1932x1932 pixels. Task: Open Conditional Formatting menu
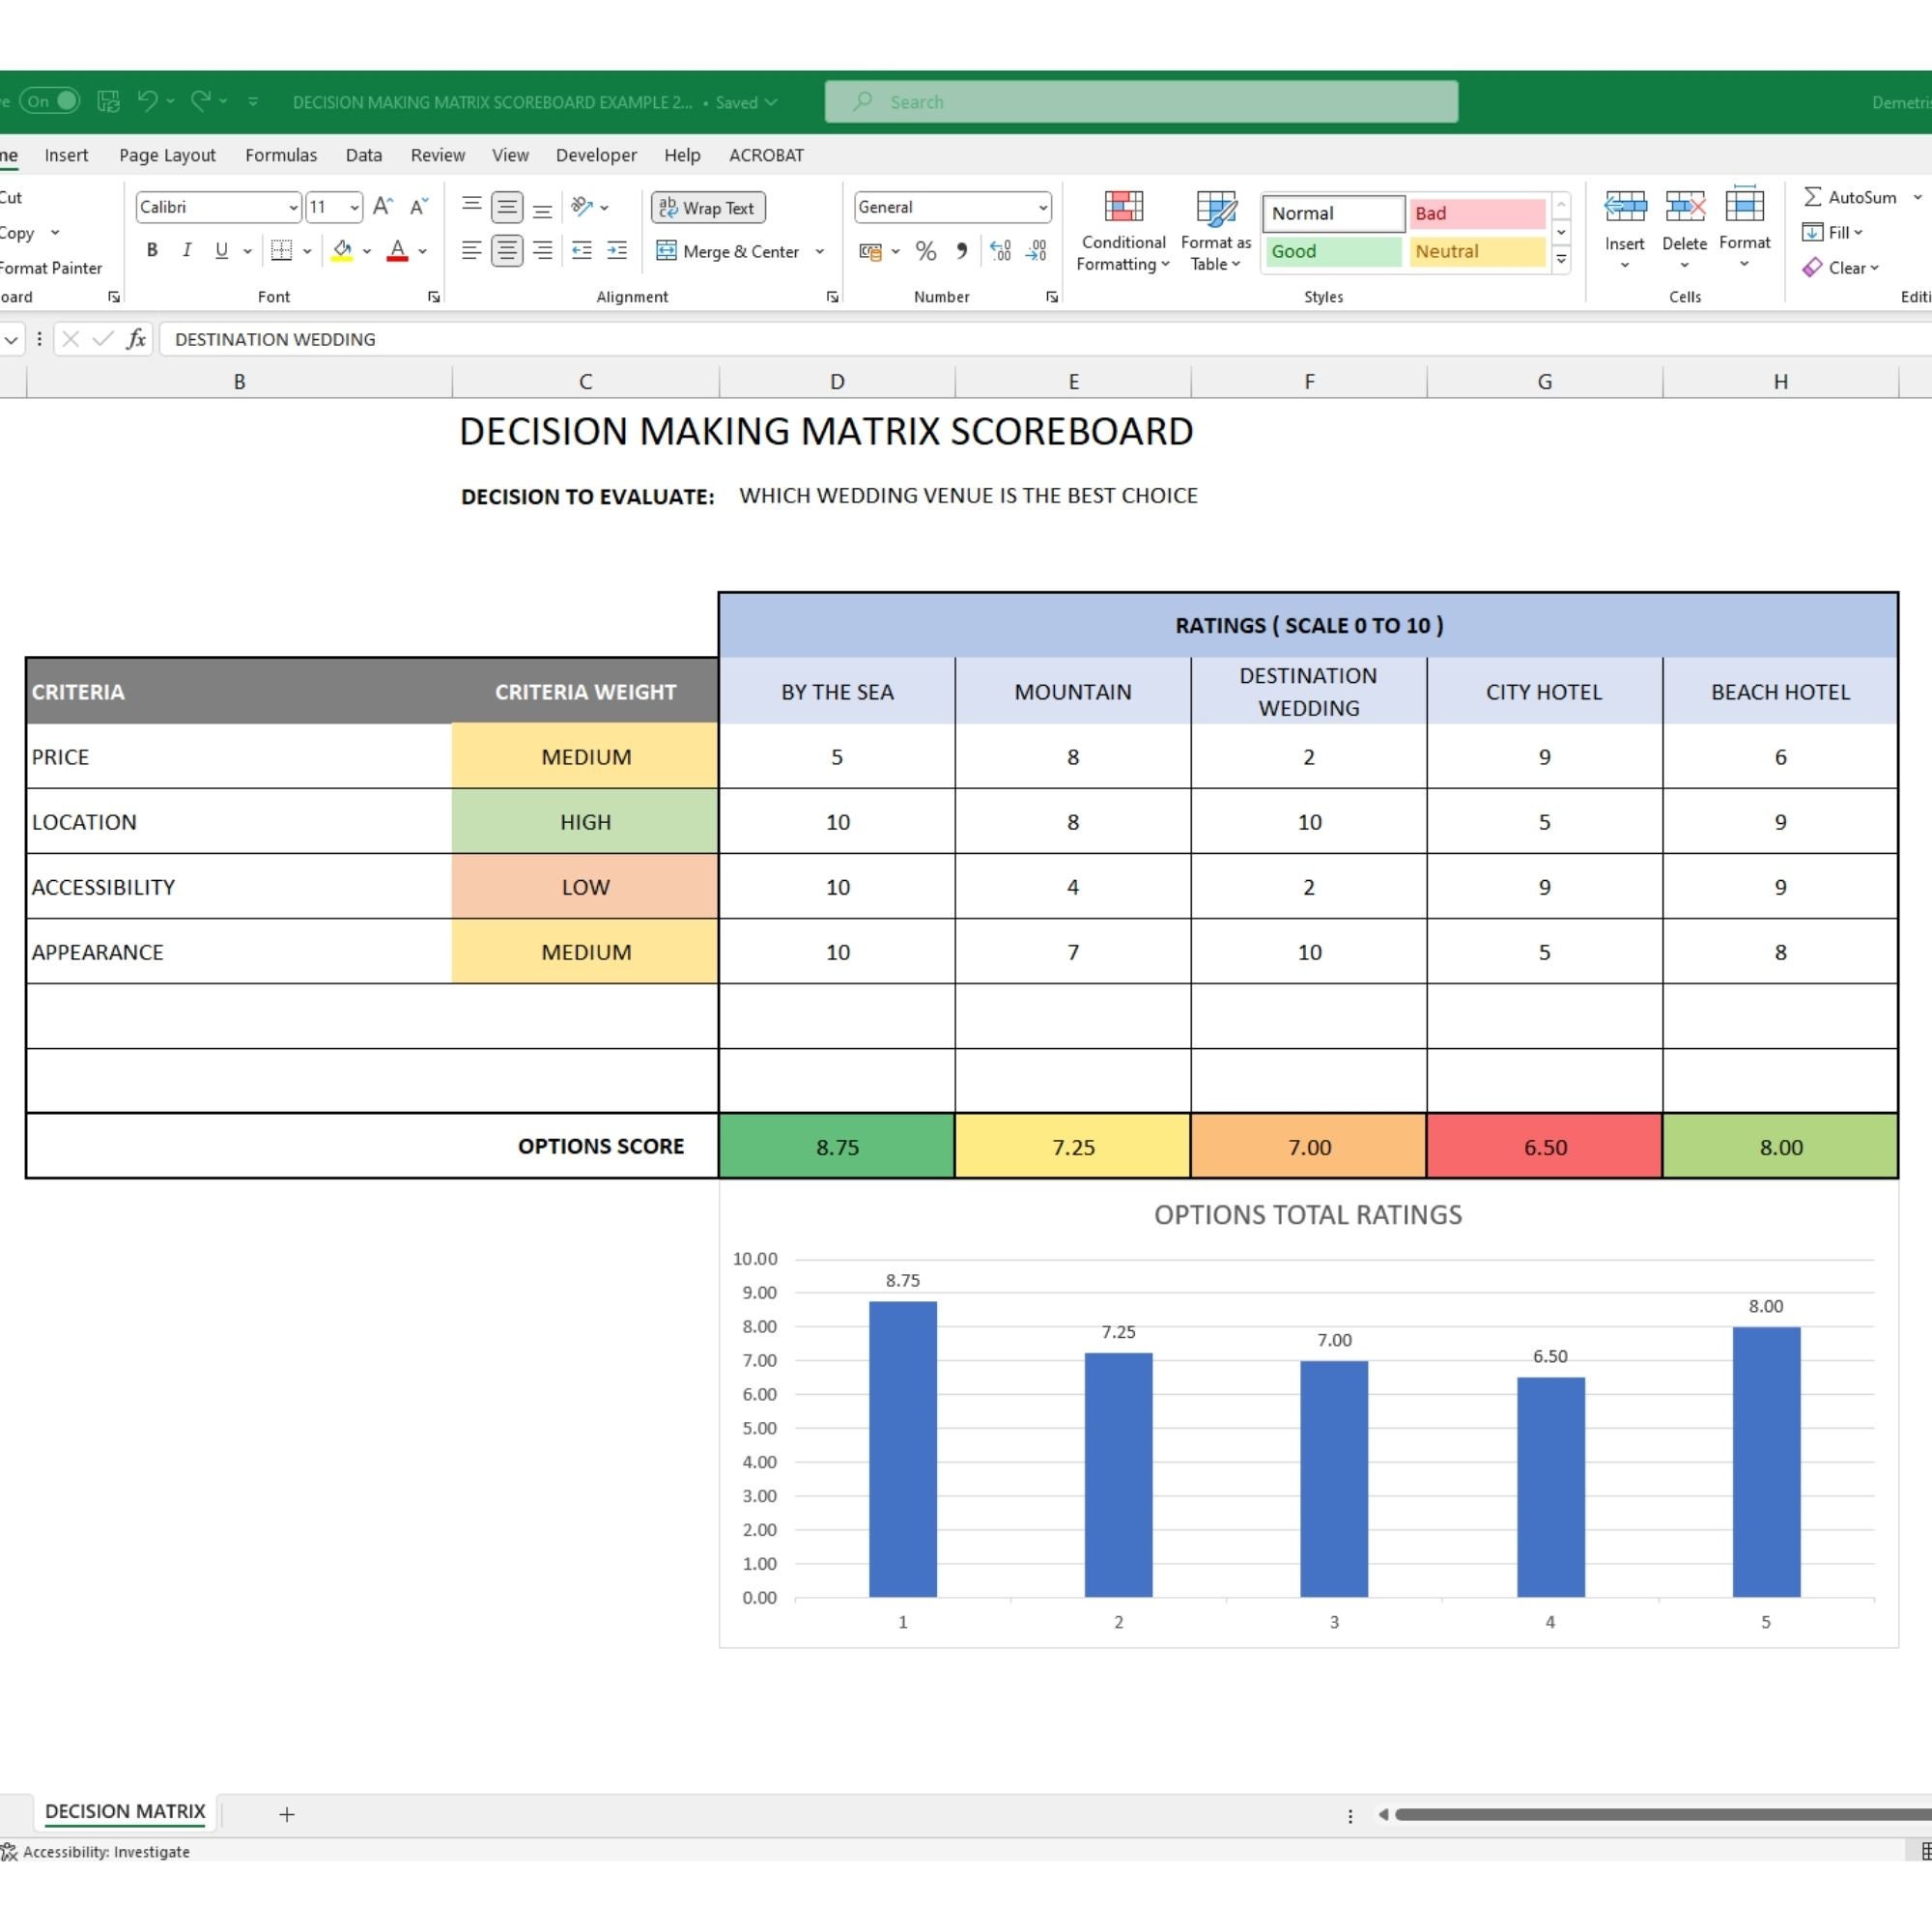pyautogui.click(x=1122, y=231)
